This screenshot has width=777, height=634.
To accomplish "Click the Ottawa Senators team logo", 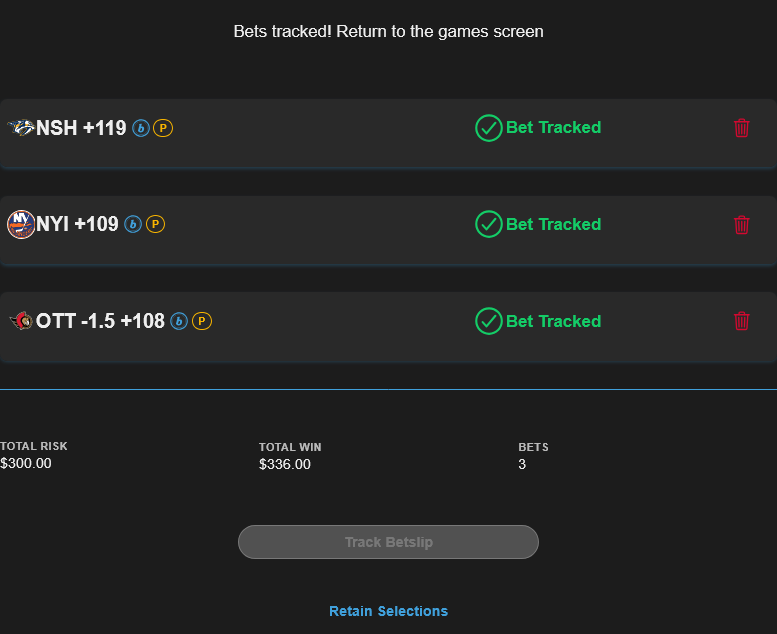I will point(20,321).
